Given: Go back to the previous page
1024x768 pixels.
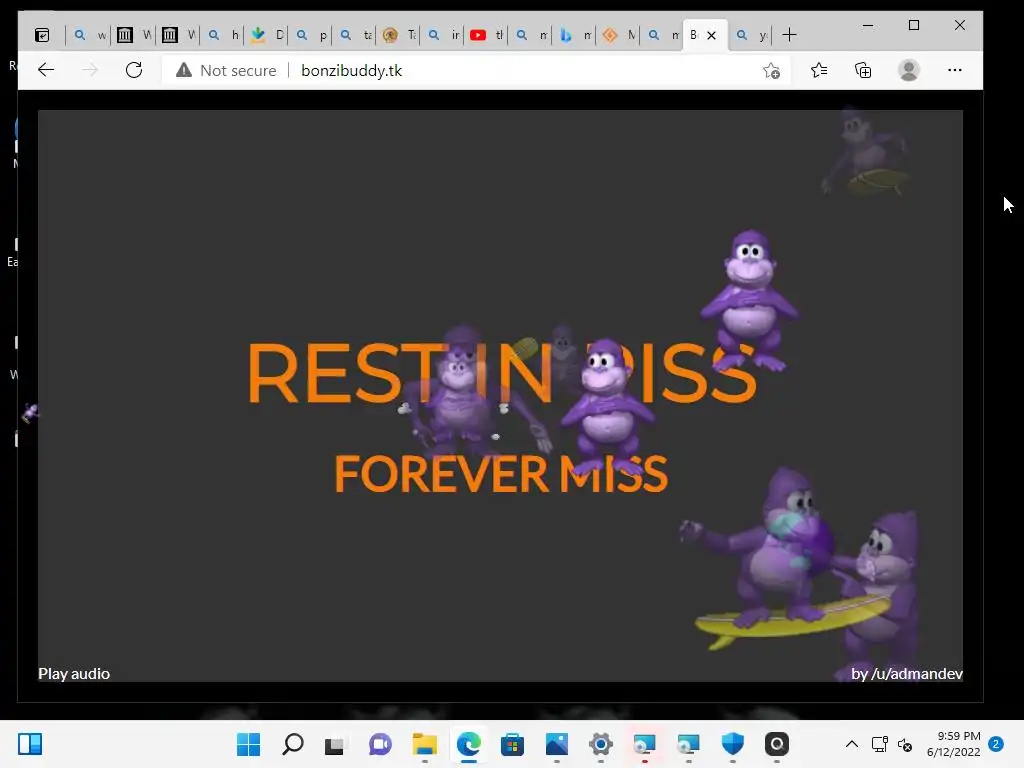Looking at the screenshot, I should [46, 70].
